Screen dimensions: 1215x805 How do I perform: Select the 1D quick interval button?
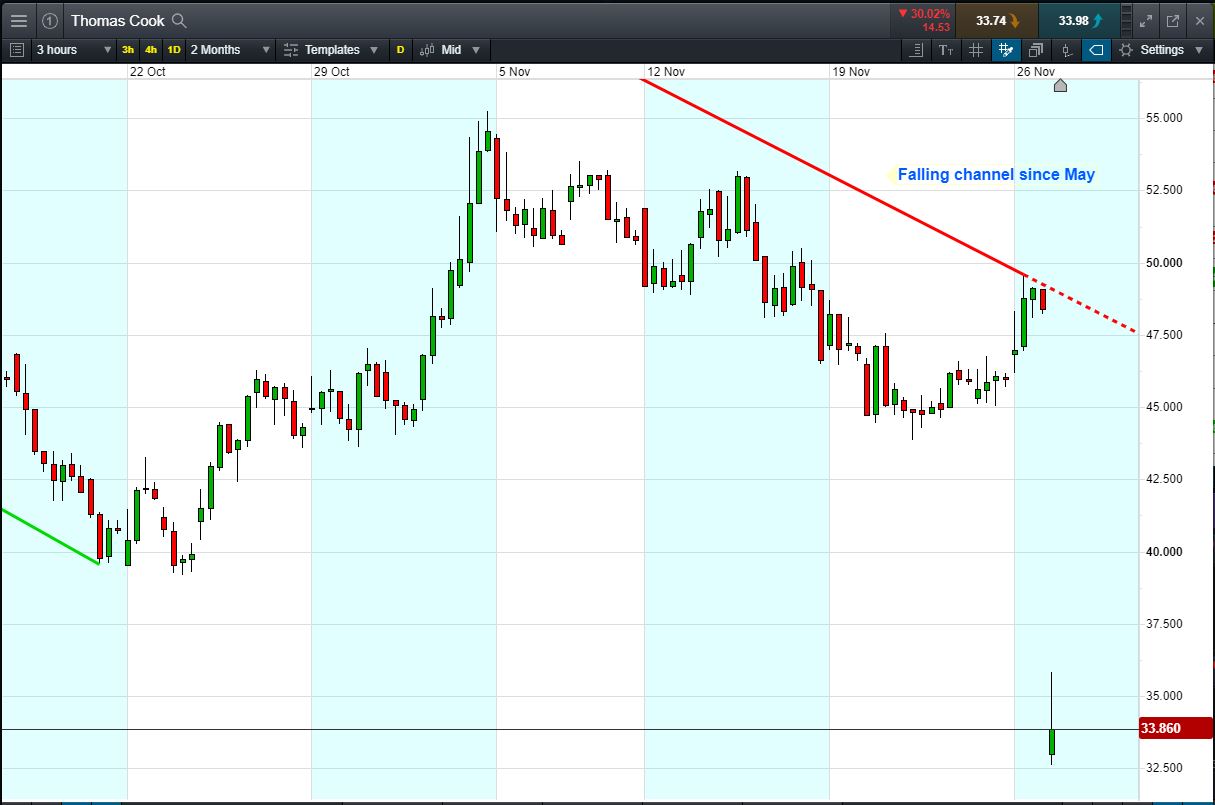pyautogui.click(x=174, y=49)
